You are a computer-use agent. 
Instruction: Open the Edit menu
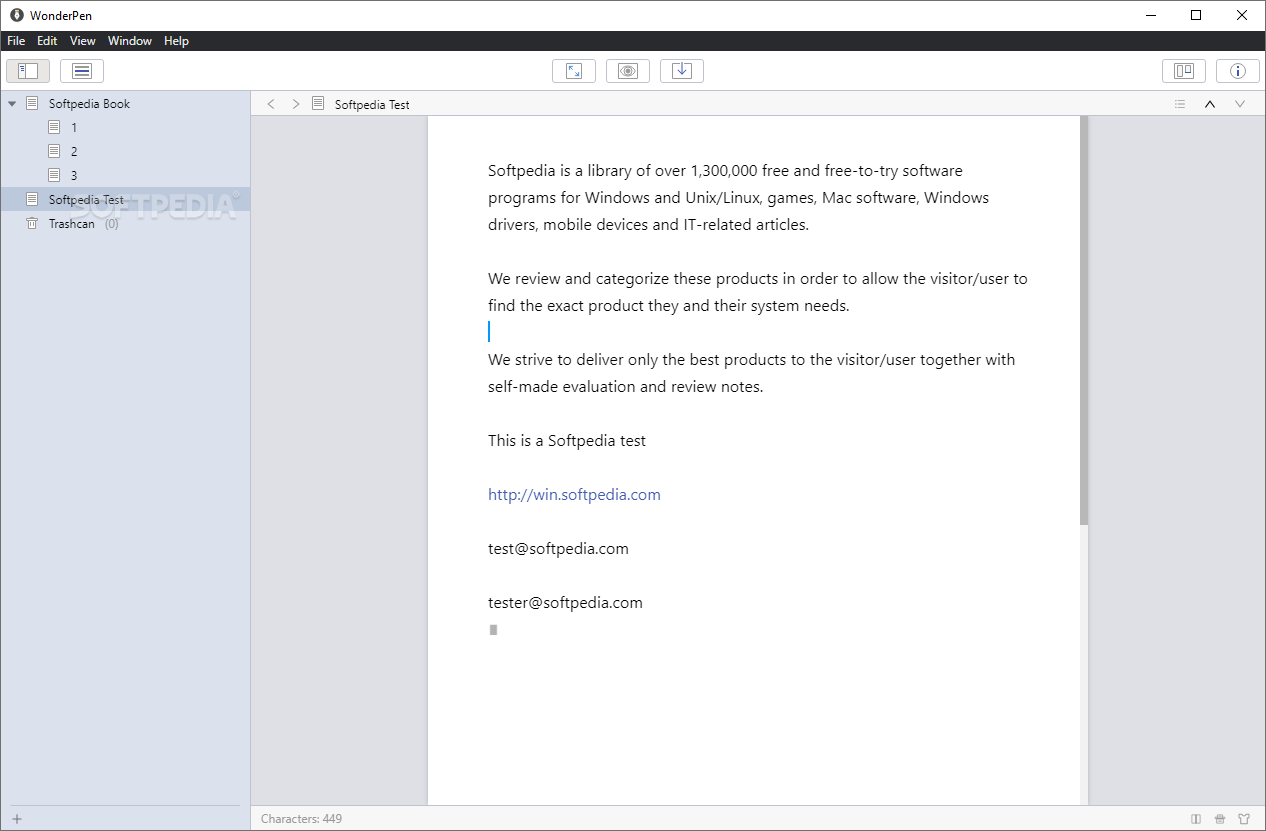[x=47, y=41]
